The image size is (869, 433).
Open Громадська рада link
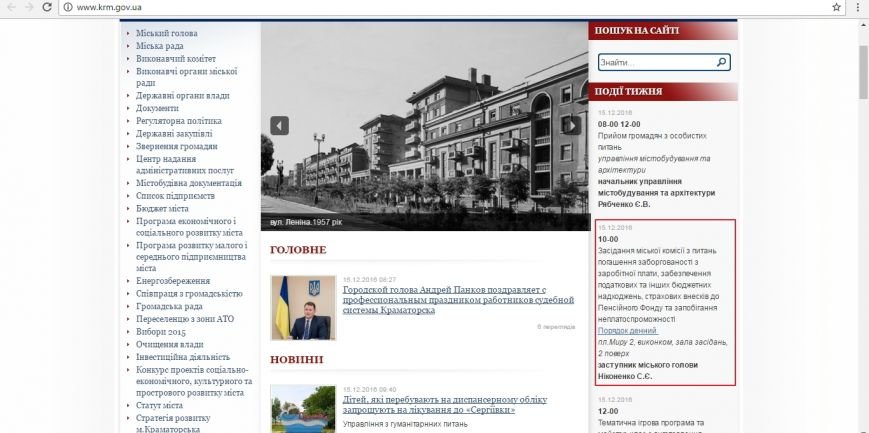[x=169, y=307]
